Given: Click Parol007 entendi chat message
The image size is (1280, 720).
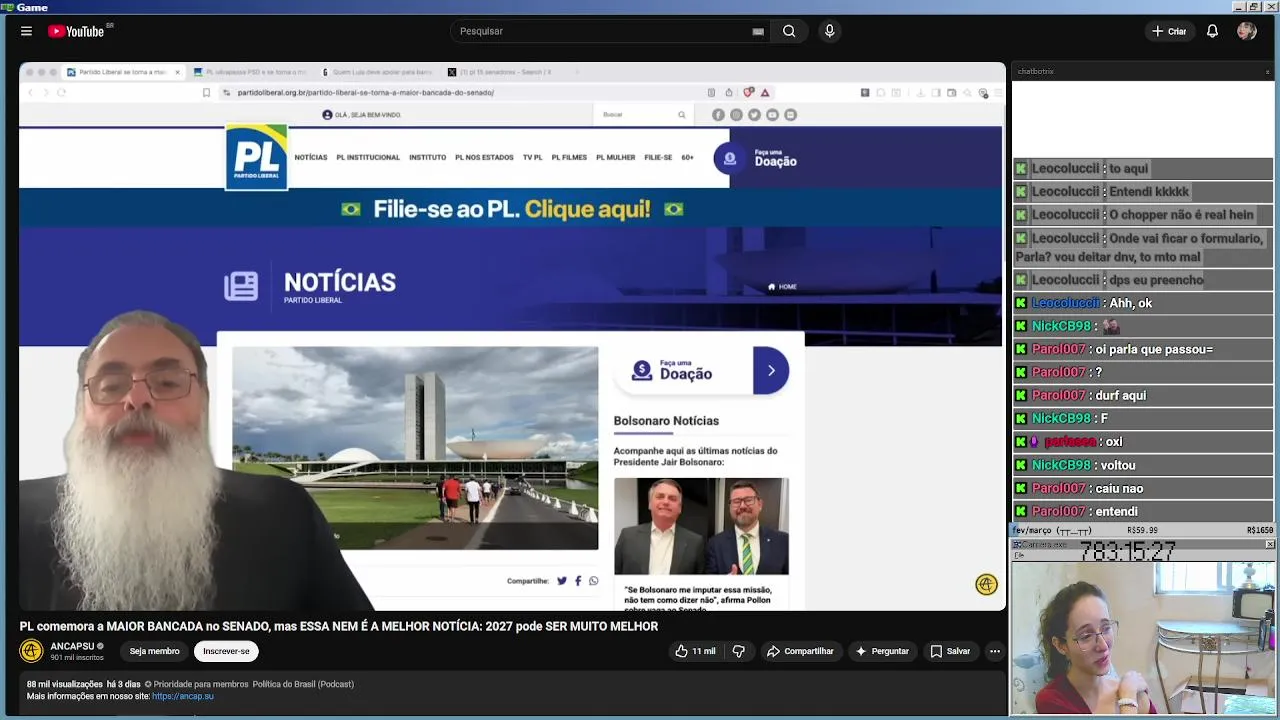Looking at the screenshot, I should coord(1142,511).
